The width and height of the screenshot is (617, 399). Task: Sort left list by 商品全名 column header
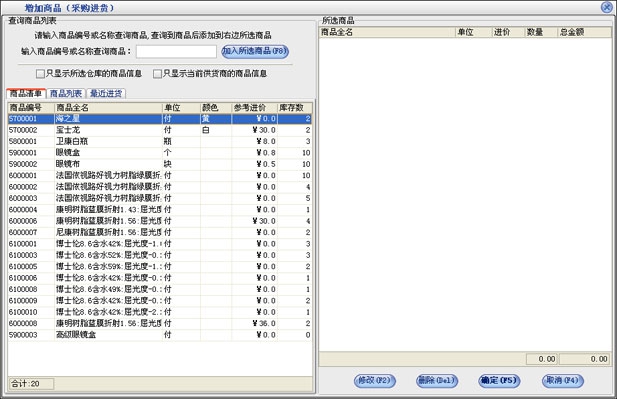pos(108,107)
